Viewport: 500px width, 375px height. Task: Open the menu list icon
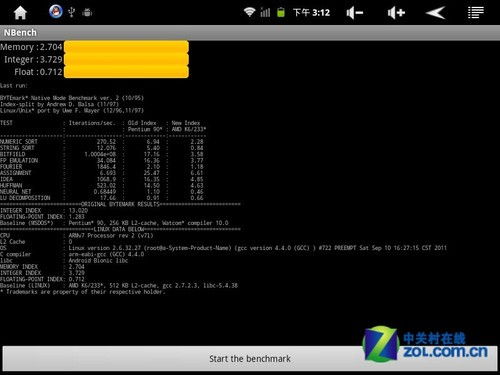point(476,13)
